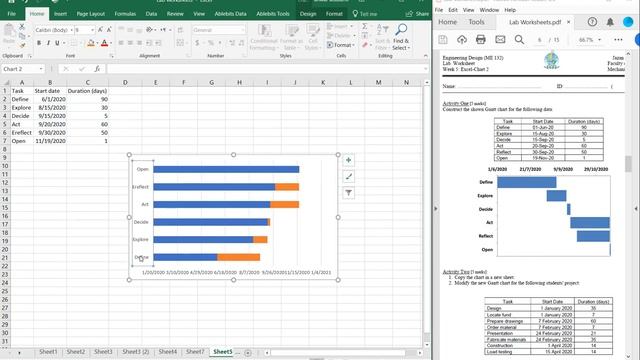Switch to the Formulas ribbon tab

click(x=125, y=14)
